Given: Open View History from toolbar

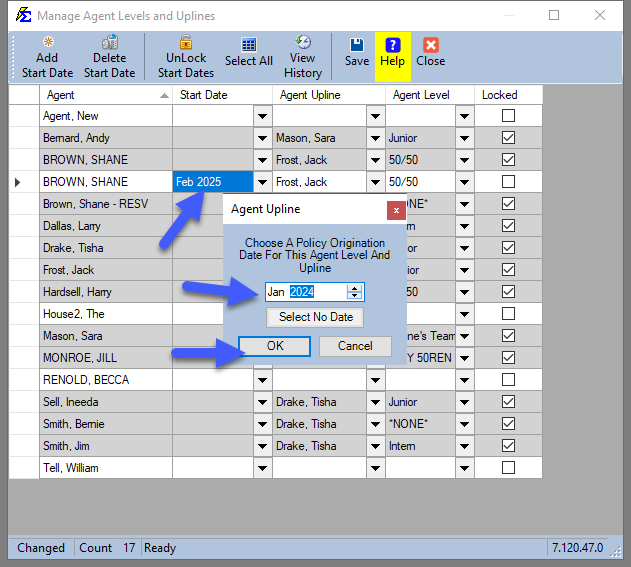Looking at the screenshot, I should click(303, 57).
